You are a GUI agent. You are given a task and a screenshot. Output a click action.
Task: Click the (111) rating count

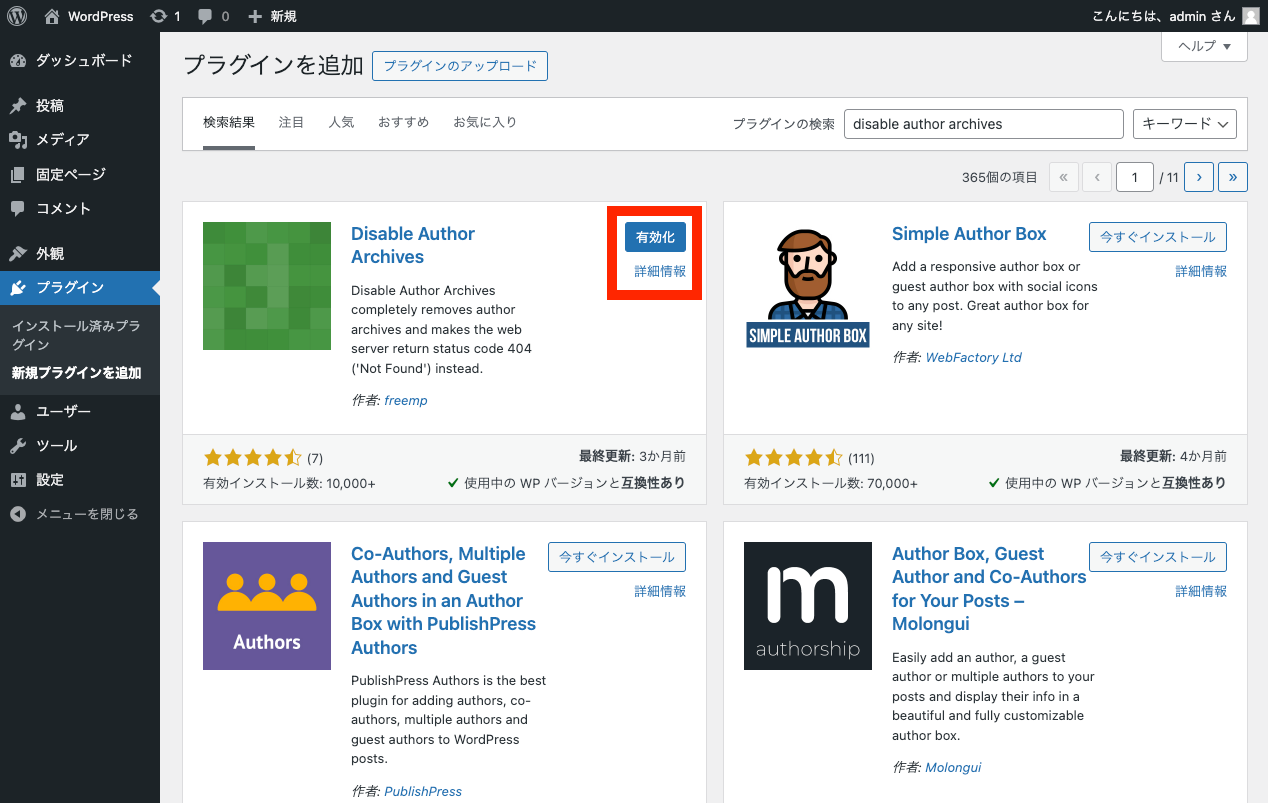[861, 459]
